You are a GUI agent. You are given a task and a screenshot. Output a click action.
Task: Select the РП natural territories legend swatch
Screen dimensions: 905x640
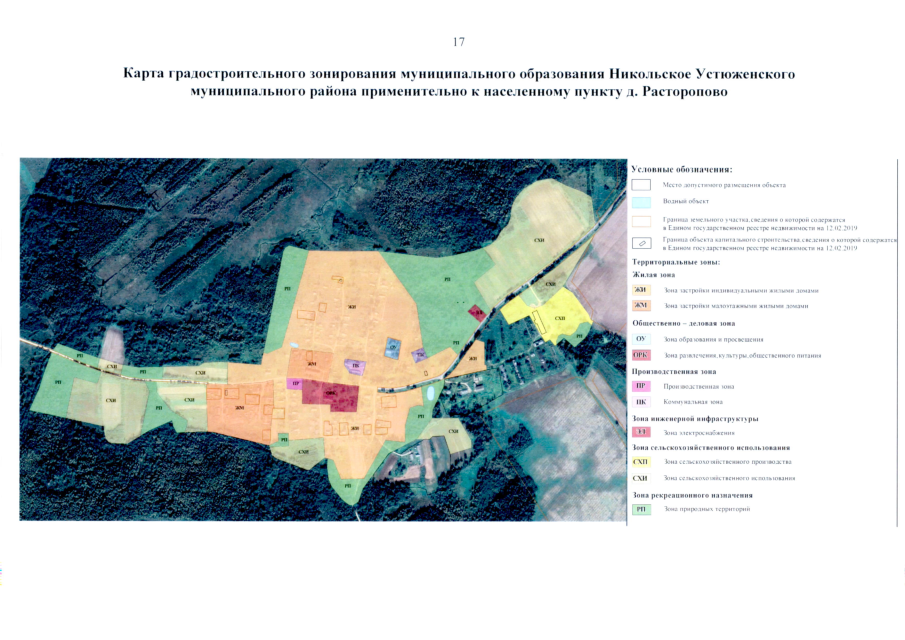[x=641, y=509]
